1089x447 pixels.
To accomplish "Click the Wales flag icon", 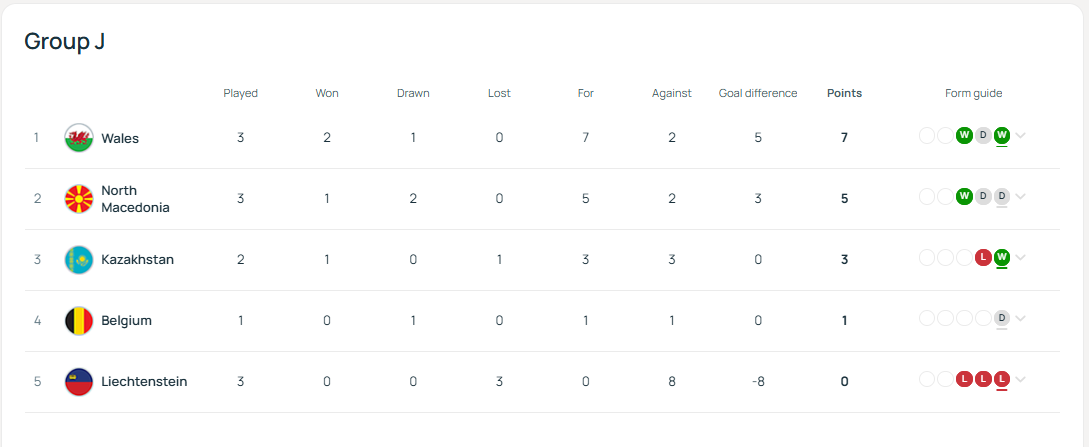I will pos(78,138).
